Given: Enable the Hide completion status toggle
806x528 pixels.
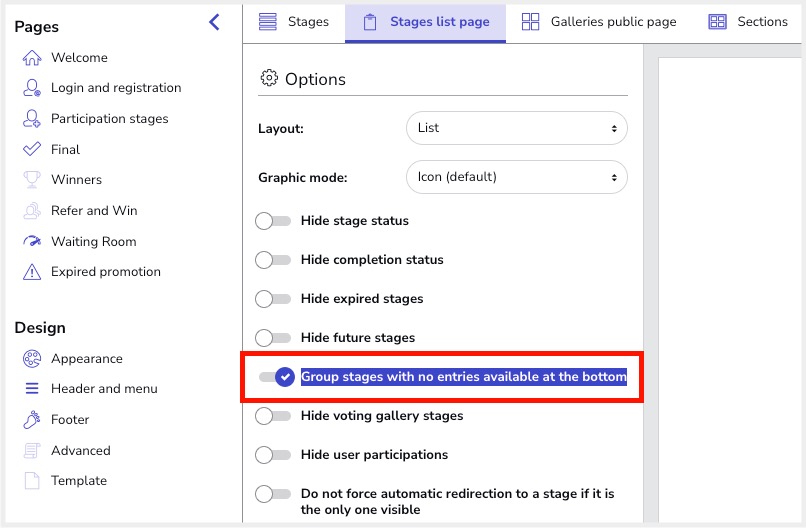Looking at the screenshot, I should 273,260.
